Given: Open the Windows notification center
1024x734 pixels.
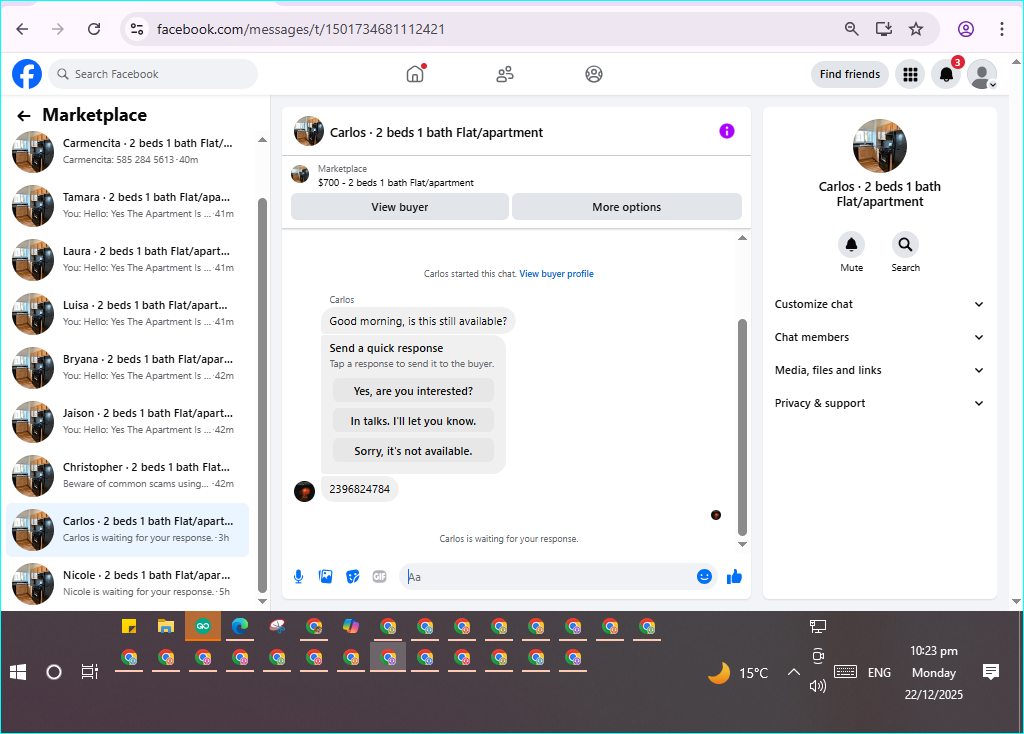Looking at the screenshot, I should [x=991, y=671].
